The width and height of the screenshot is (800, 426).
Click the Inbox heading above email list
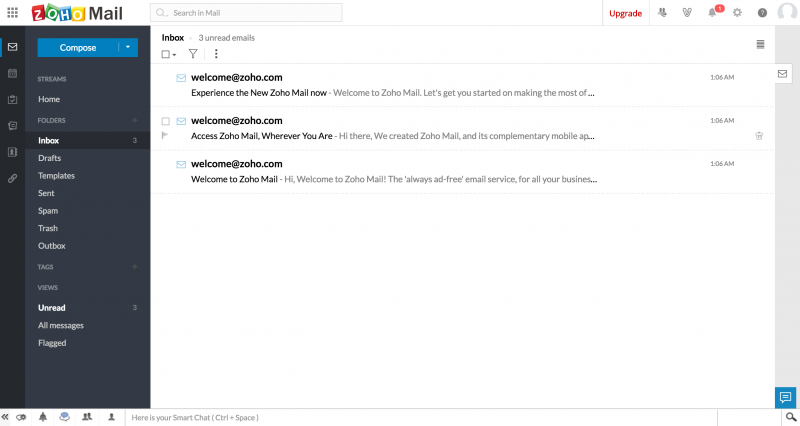click(172, 37)
